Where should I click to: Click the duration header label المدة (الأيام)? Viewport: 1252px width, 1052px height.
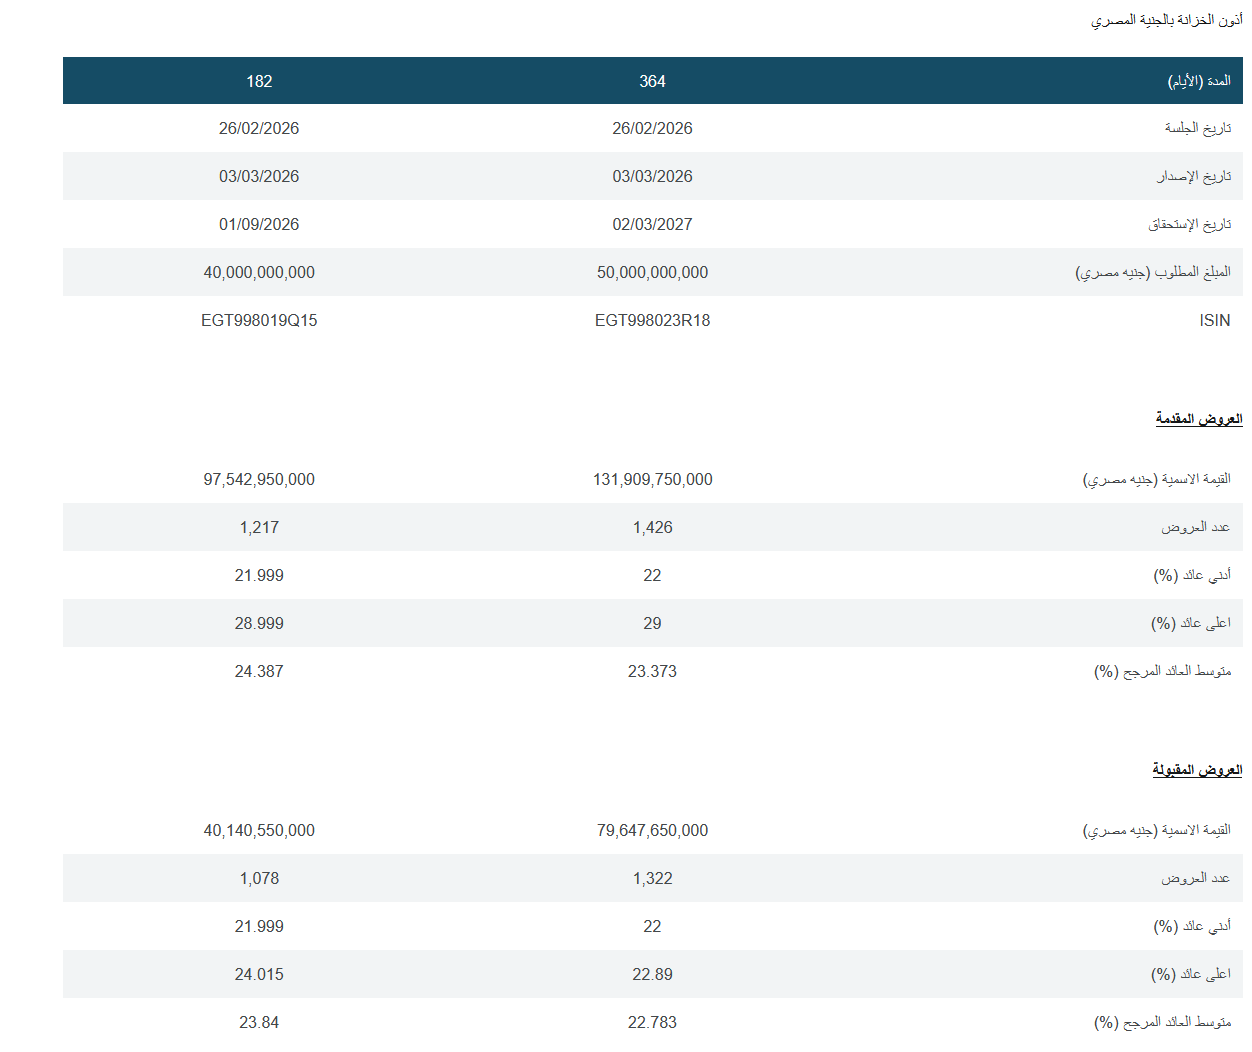(x=1198, y=81)
